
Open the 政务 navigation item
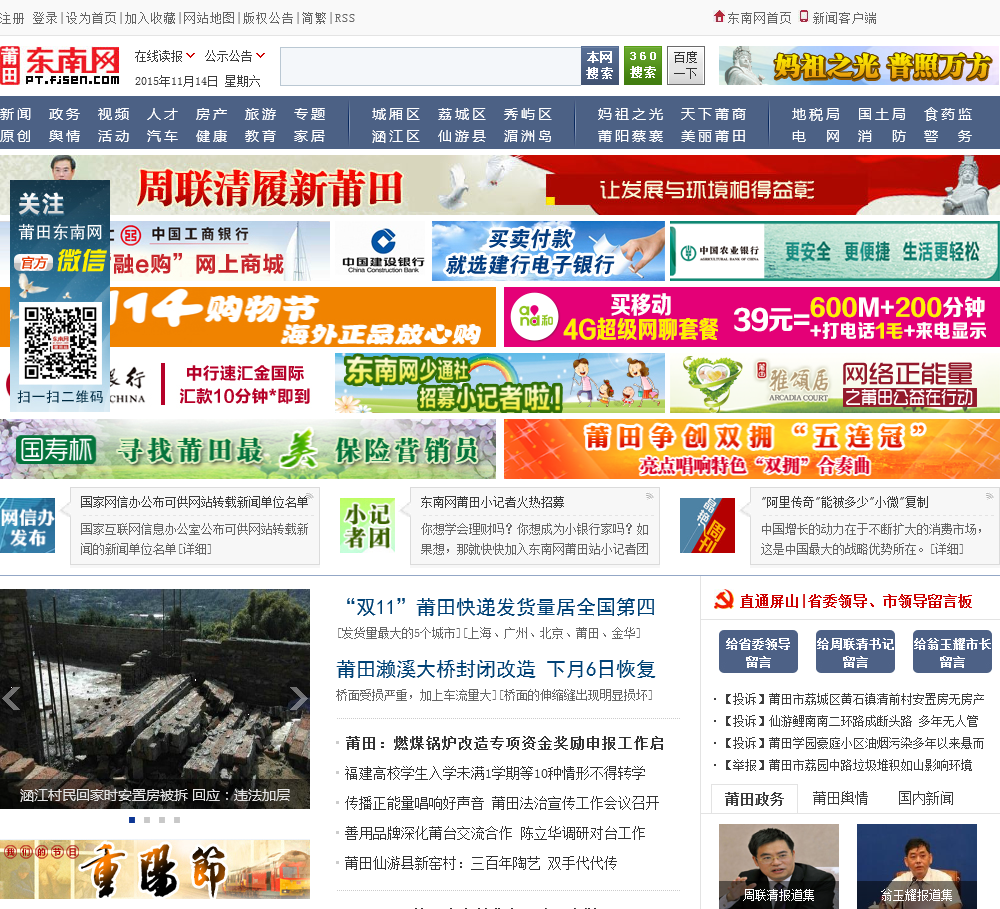click(x=64, y=114)
